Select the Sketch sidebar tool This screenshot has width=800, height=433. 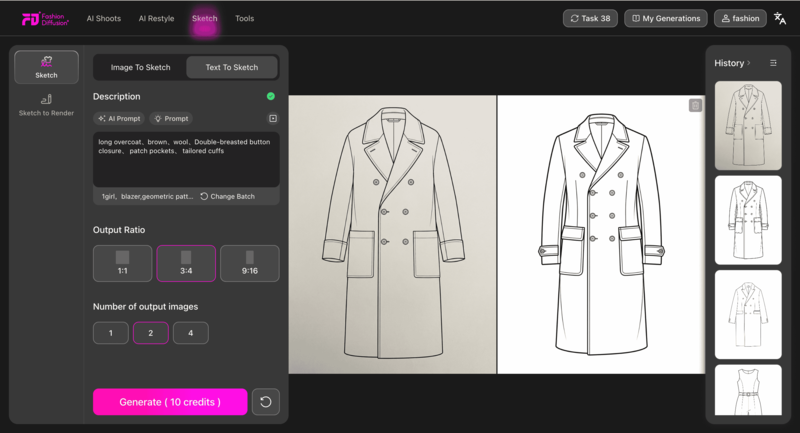coord(46,67)
